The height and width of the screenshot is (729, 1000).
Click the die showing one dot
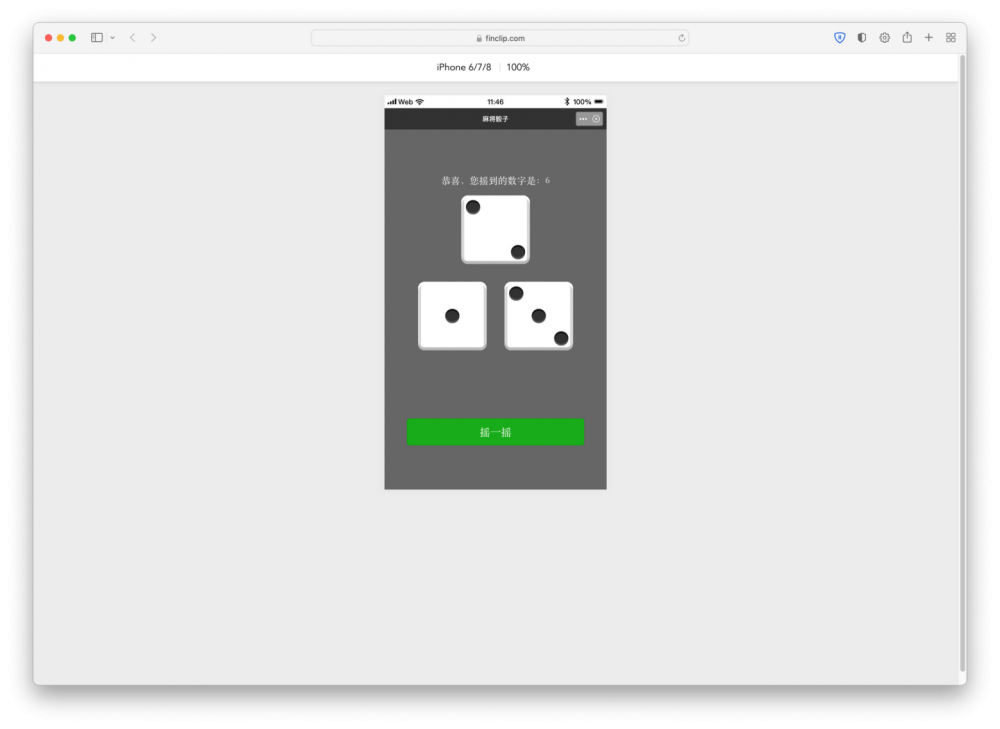pos(452,316)
